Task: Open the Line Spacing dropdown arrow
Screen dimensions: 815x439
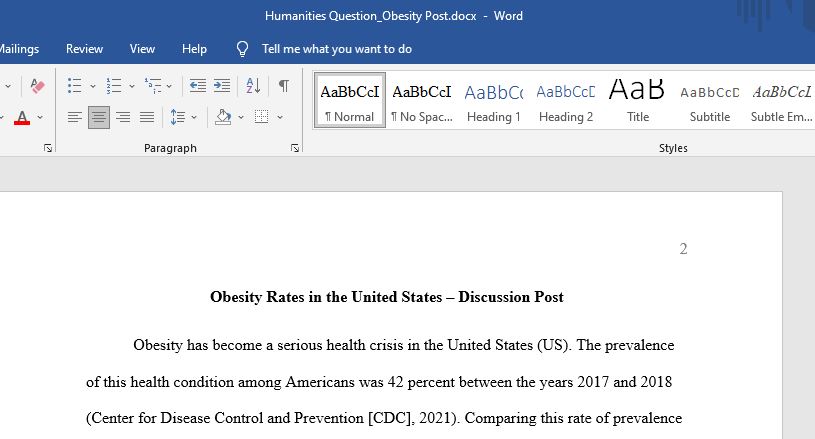Action: [194, 117]
